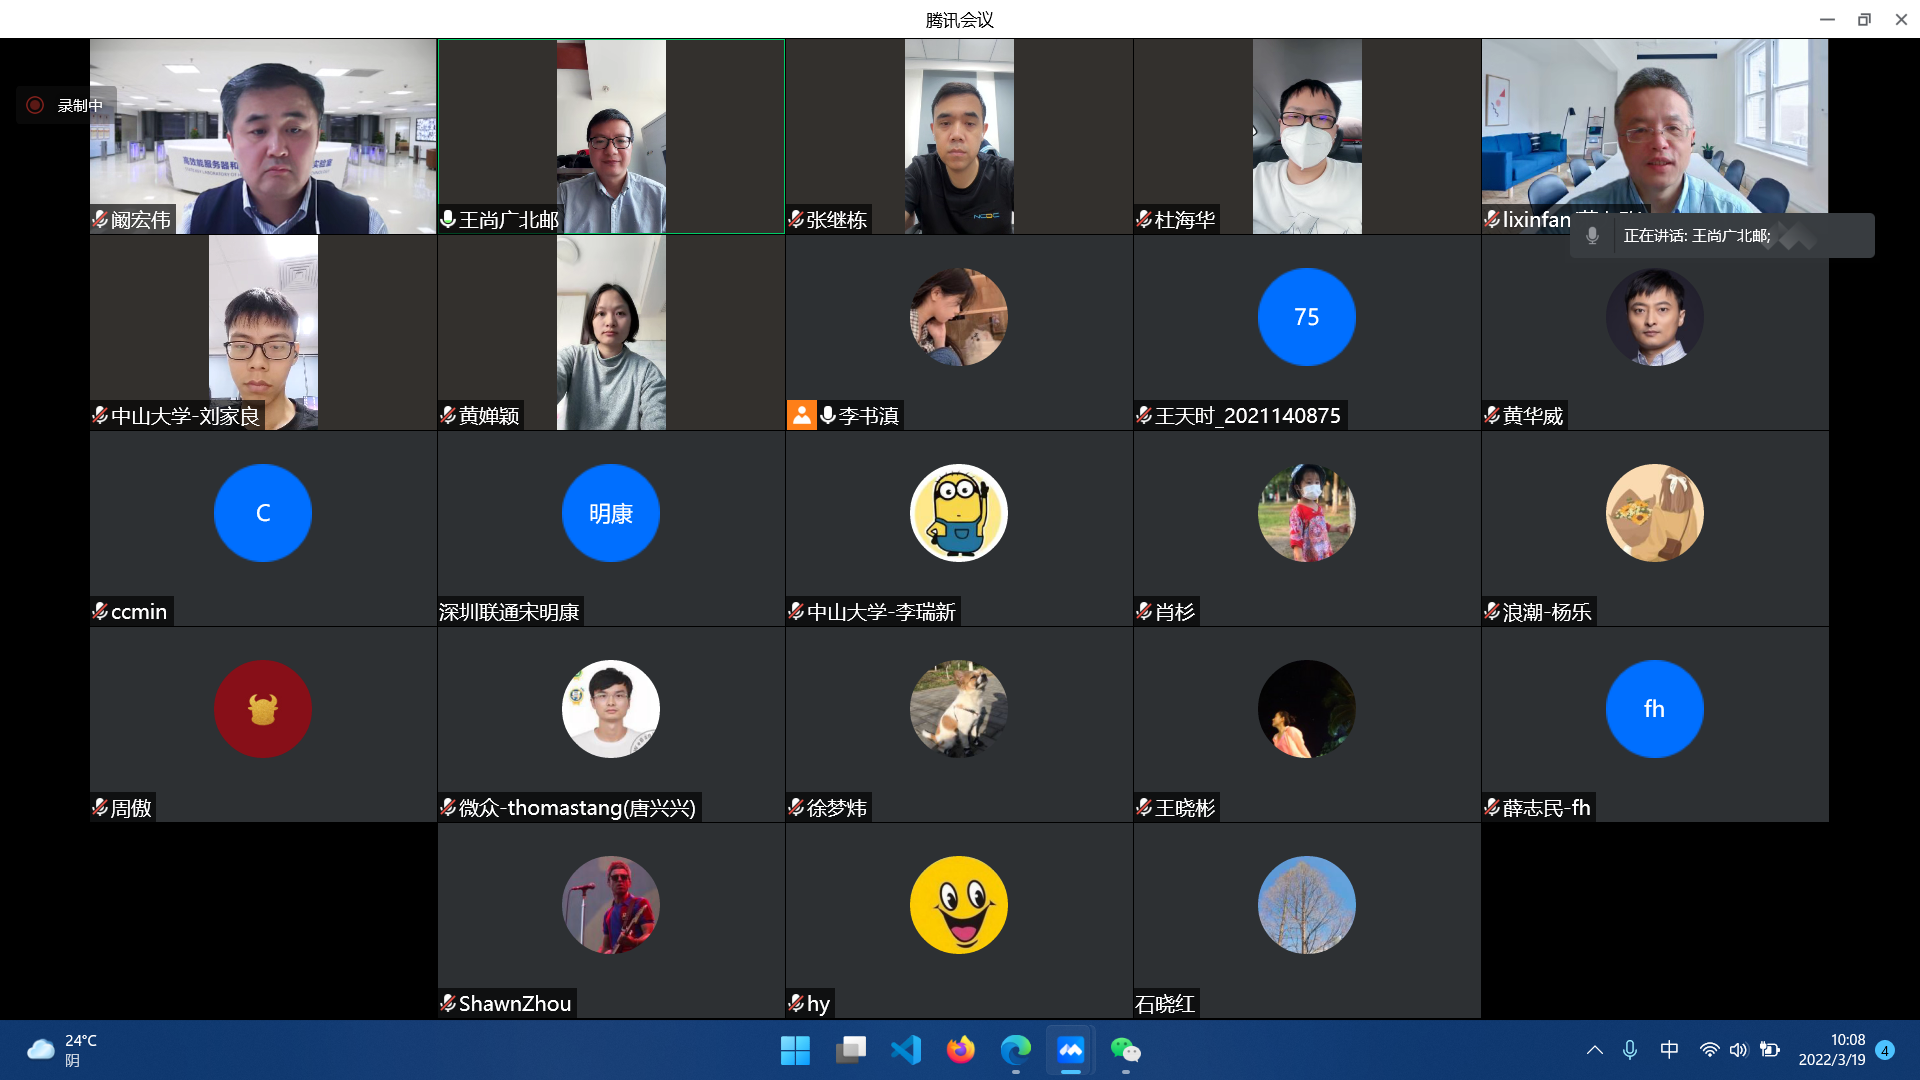This screenshot has width=1920, height=1080.
Task: Click tree photo avatar of 石晓红
Action: (x=1307, y=905)
